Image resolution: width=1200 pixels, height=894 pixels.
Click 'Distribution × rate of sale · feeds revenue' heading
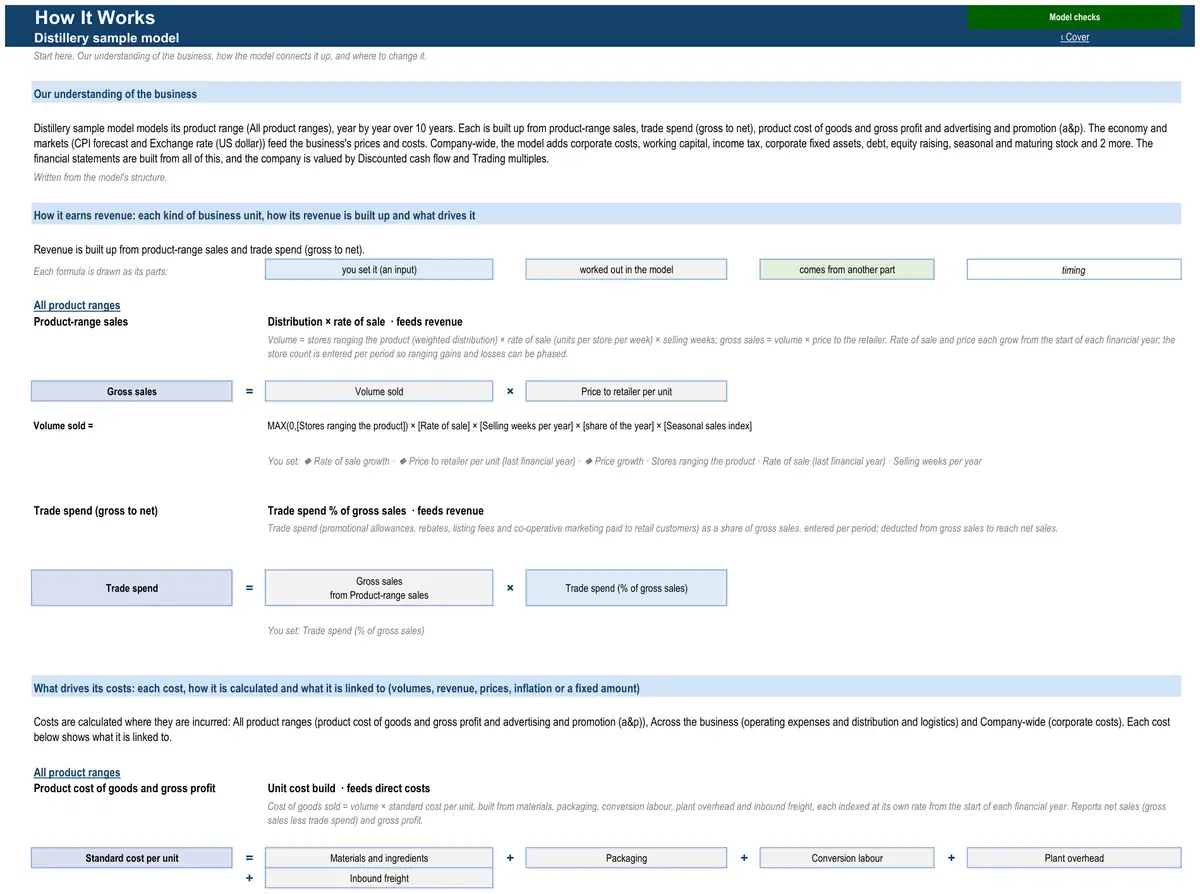[365, 322]
